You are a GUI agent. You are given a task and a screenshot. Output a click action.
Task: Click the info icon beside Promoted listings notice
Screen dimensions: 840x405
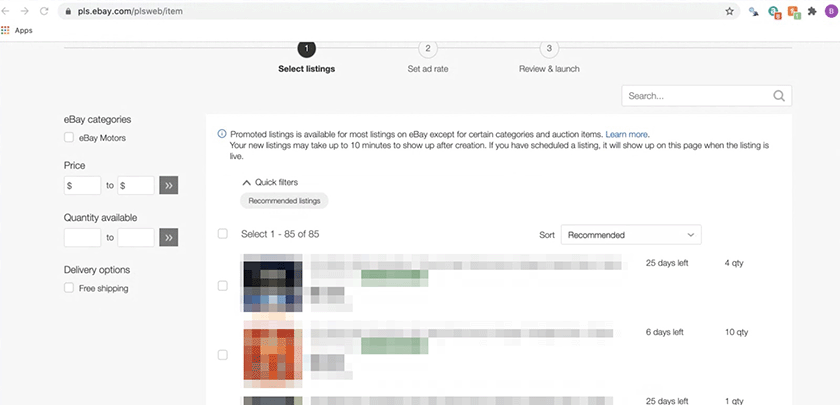[x=222, y=134]
